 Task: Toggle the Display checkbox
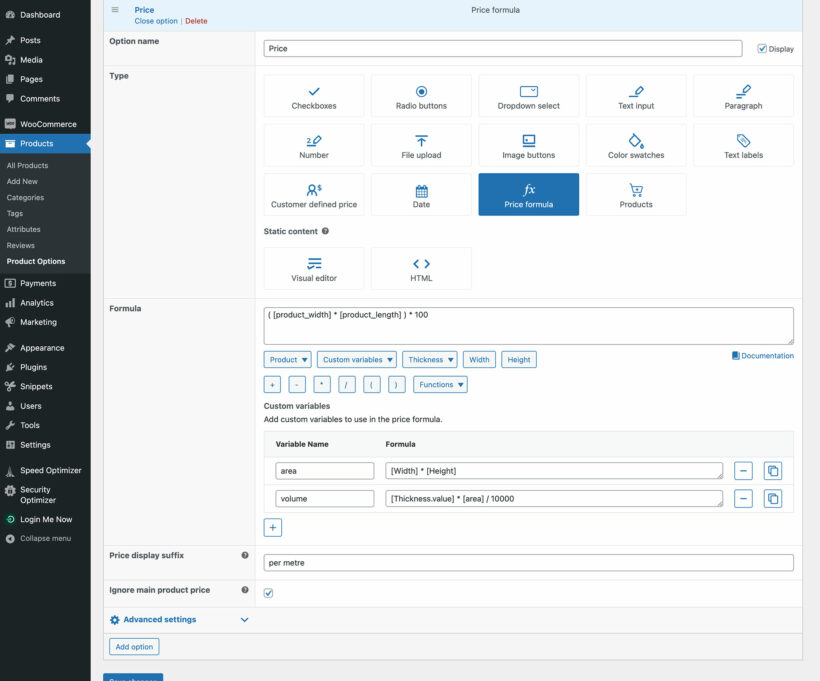coord(762,48)
